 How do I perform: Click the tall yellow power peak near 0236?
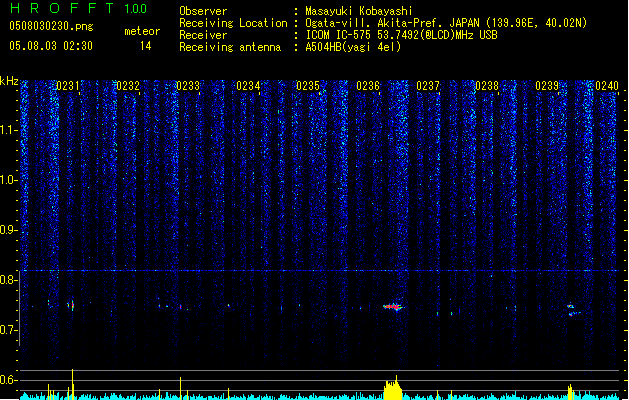coord(393,387)
